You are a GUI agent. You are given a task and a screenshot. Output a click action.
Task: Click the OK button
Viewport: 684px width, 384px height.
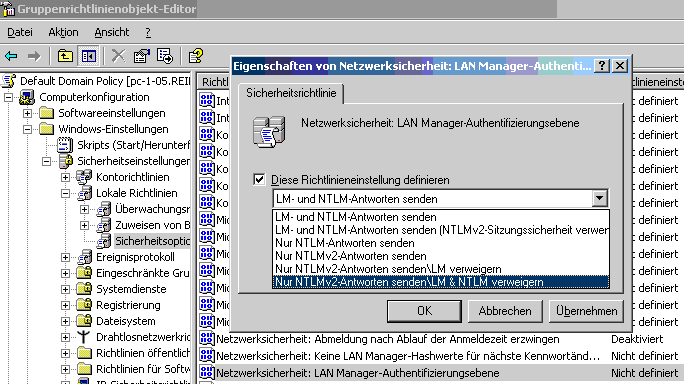click(x=424, y=311)
